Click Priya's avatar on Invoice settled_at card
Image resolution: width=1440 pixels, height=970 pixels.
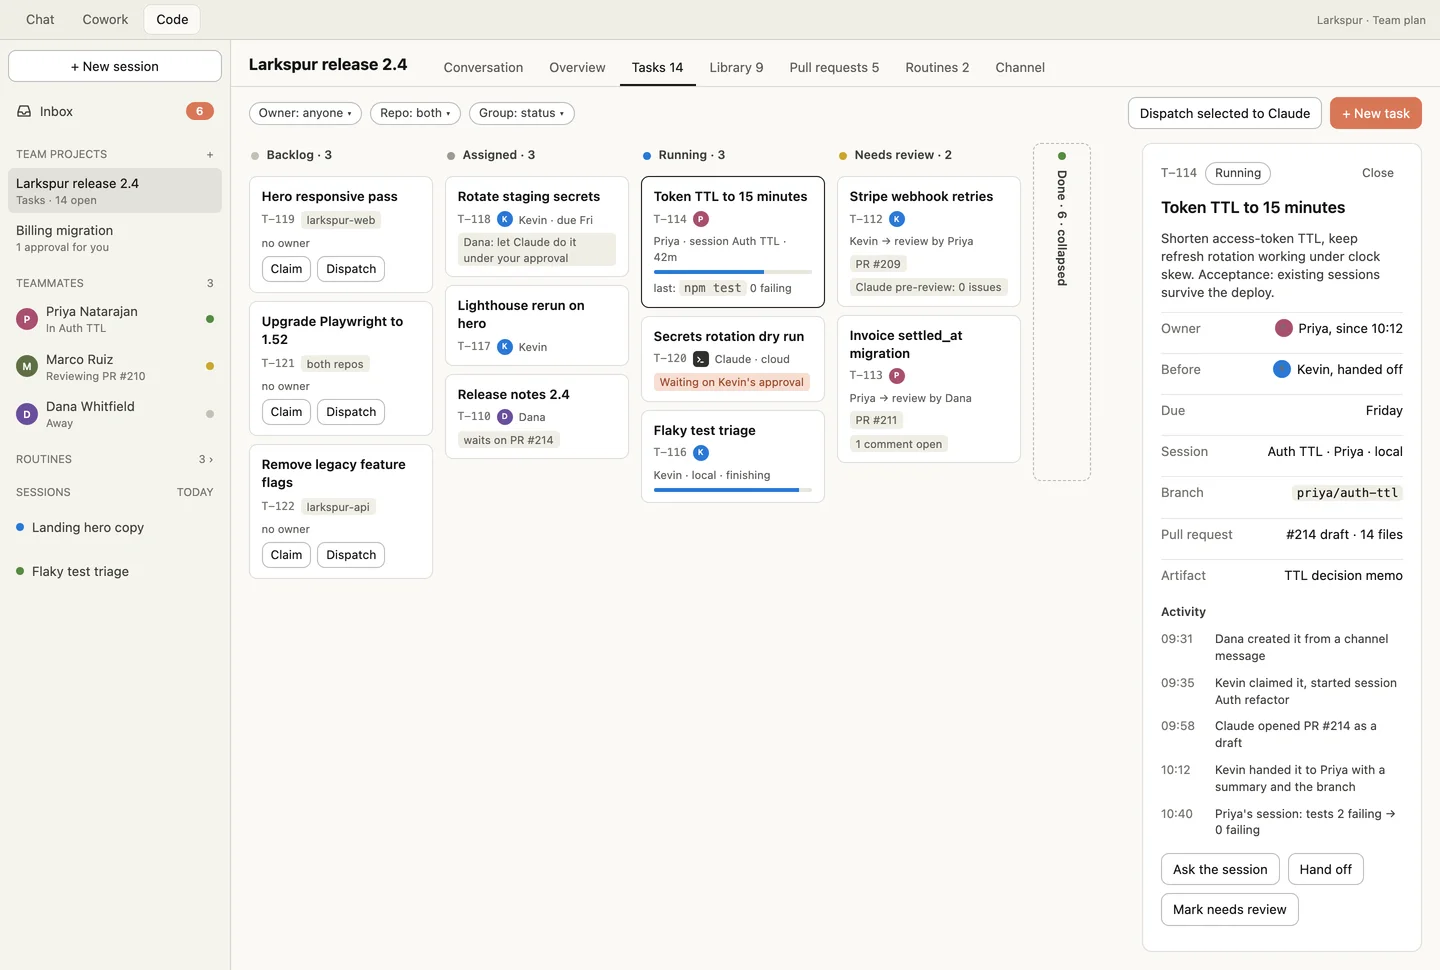pyautogui.click(x=897, y=376)
